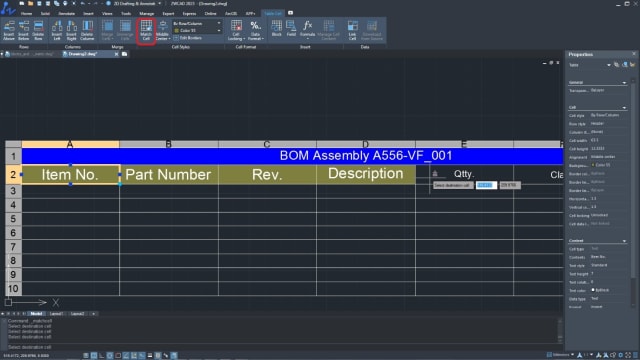Click the settings gear in status bar

(620, 355)
